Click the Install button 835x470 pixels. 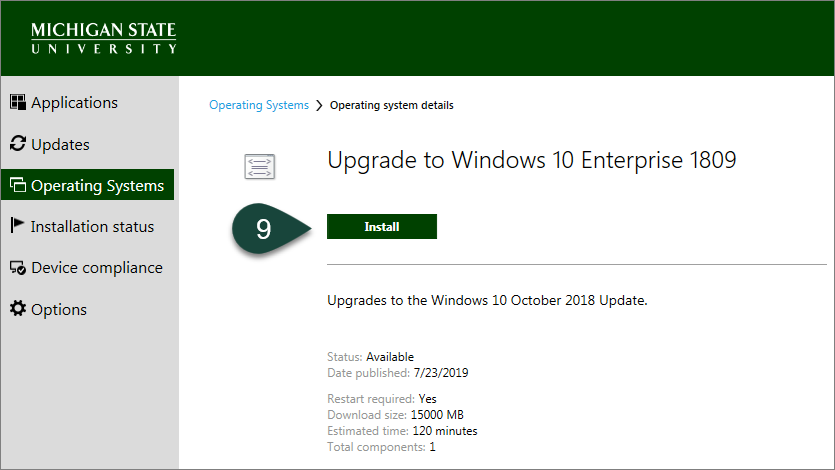(x=382, y=227)
